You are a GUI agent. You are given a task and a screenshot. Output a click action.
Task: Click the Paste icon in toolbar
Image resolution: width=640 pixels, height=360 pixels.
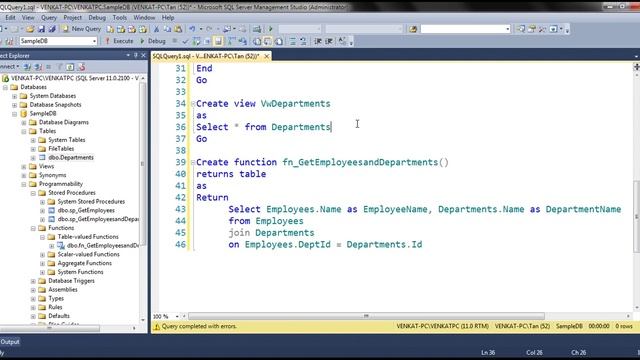coord(178,29)
